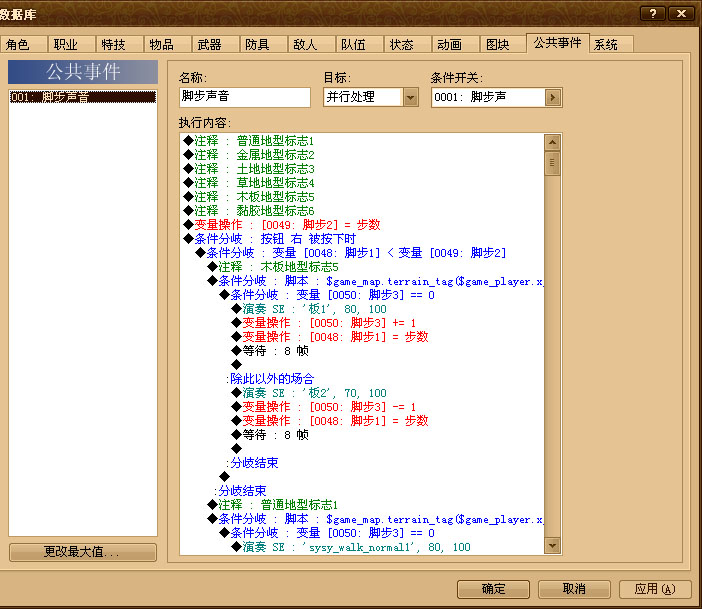Click the 取消 button

[574, 589]
